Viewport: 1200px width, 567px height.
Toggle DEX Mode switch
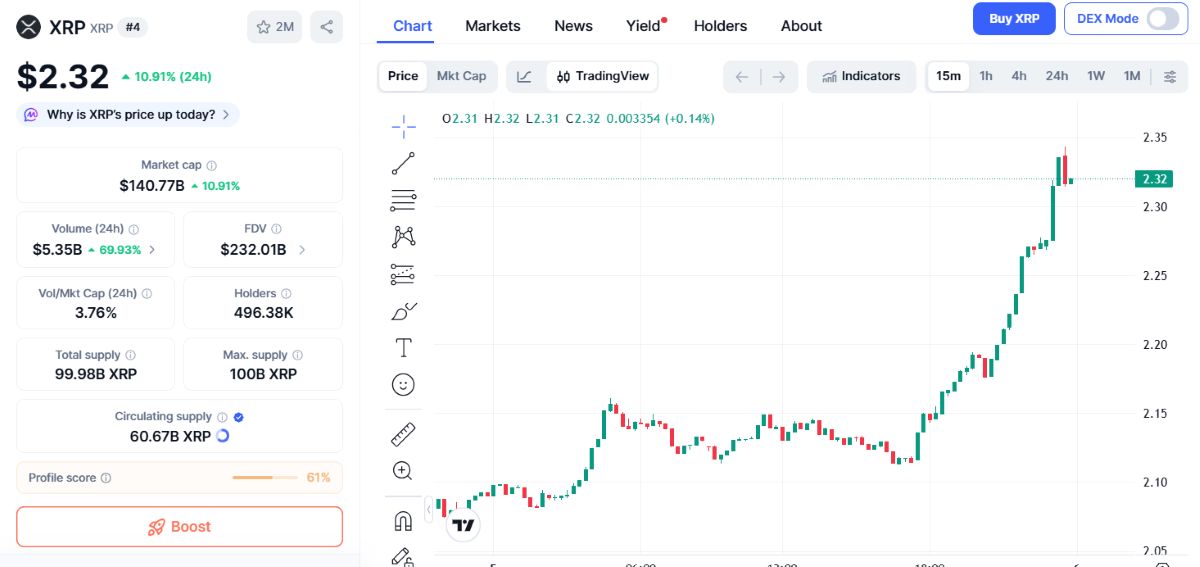click(x=1162, y=19)
